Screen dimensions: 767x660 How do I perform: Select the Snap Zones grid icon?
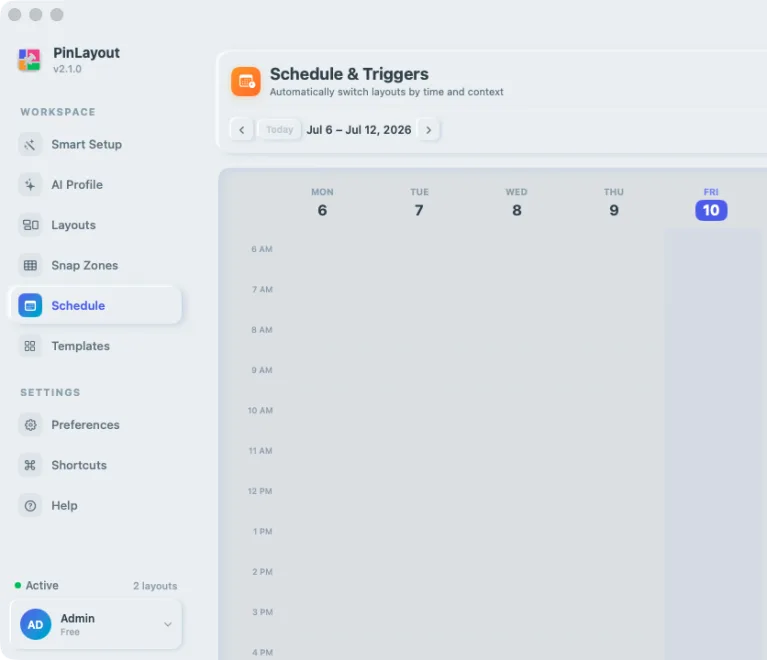(x=30, y=265)
